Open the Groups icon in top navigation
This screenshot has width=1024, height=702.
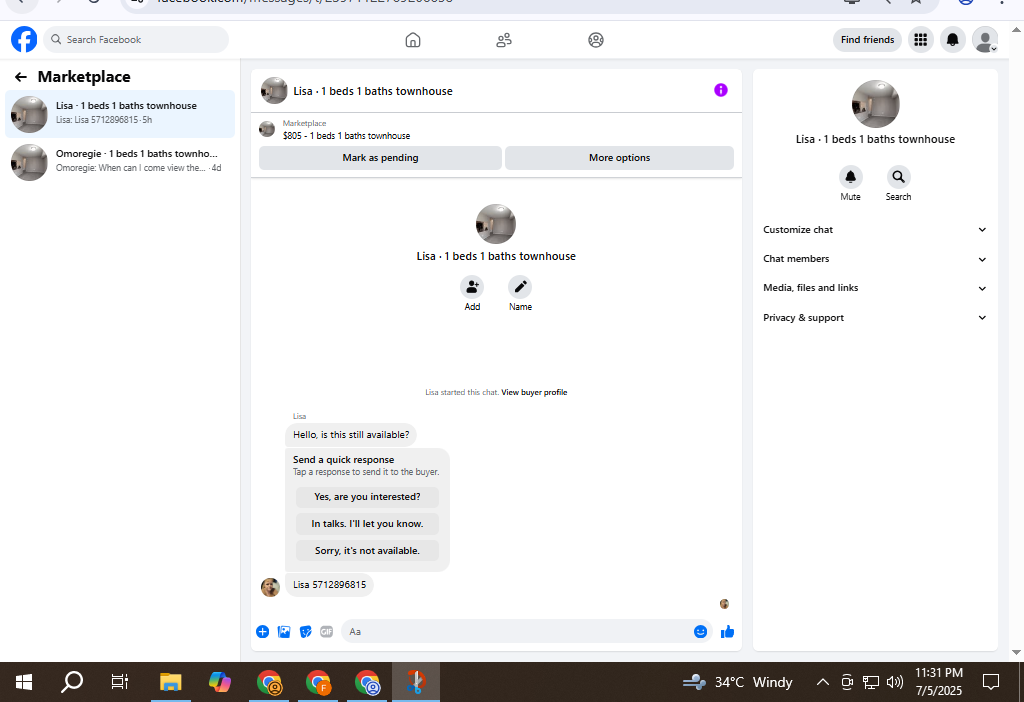coord(596,40)
